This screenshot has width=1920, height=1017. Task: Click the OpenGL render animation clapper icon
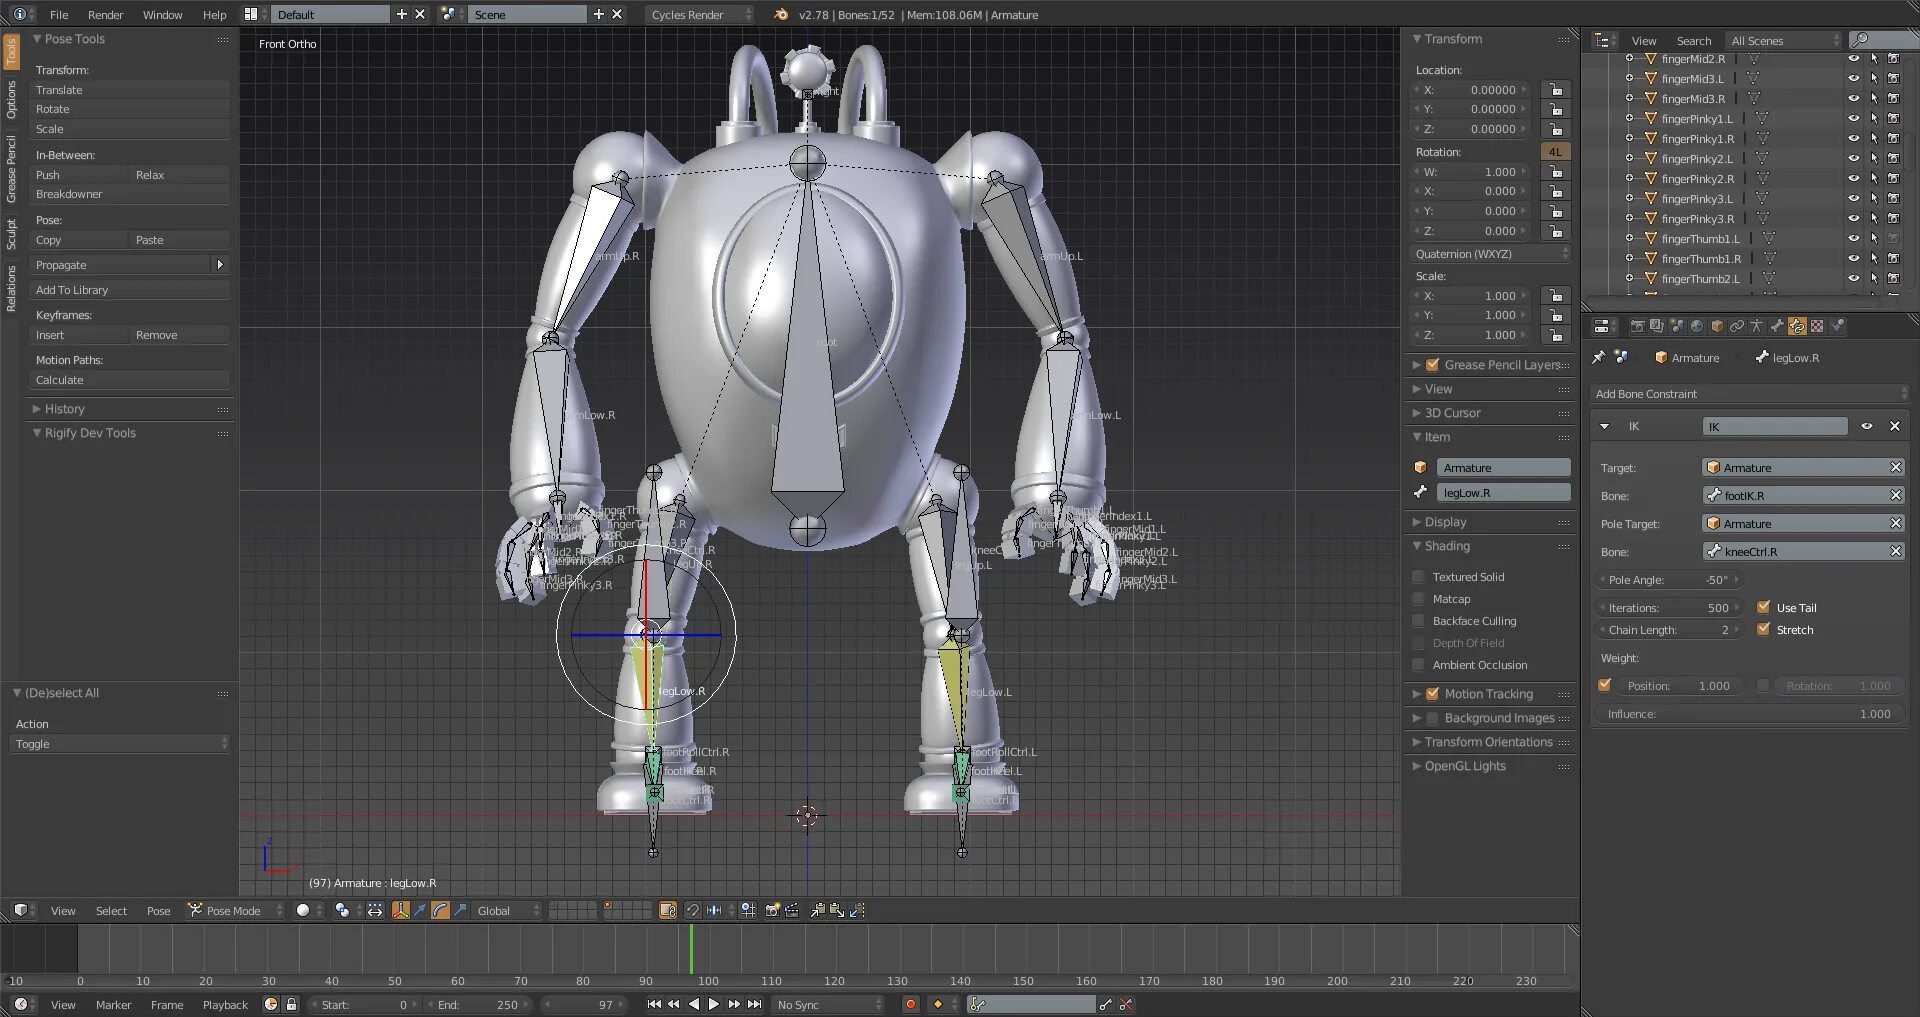(x=792, y=910)
